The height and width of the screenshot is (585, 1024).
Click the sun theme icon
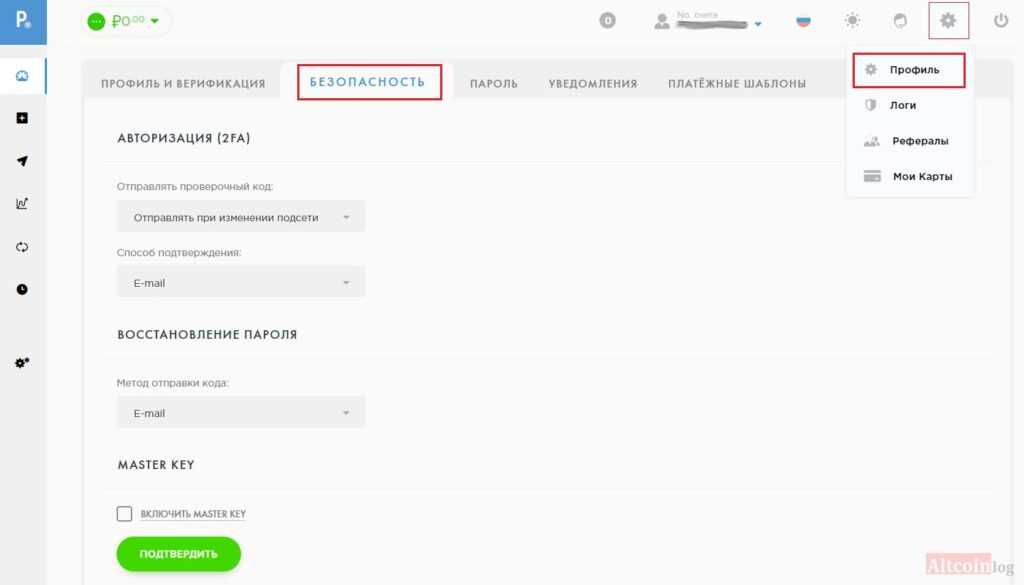(852, 20)
